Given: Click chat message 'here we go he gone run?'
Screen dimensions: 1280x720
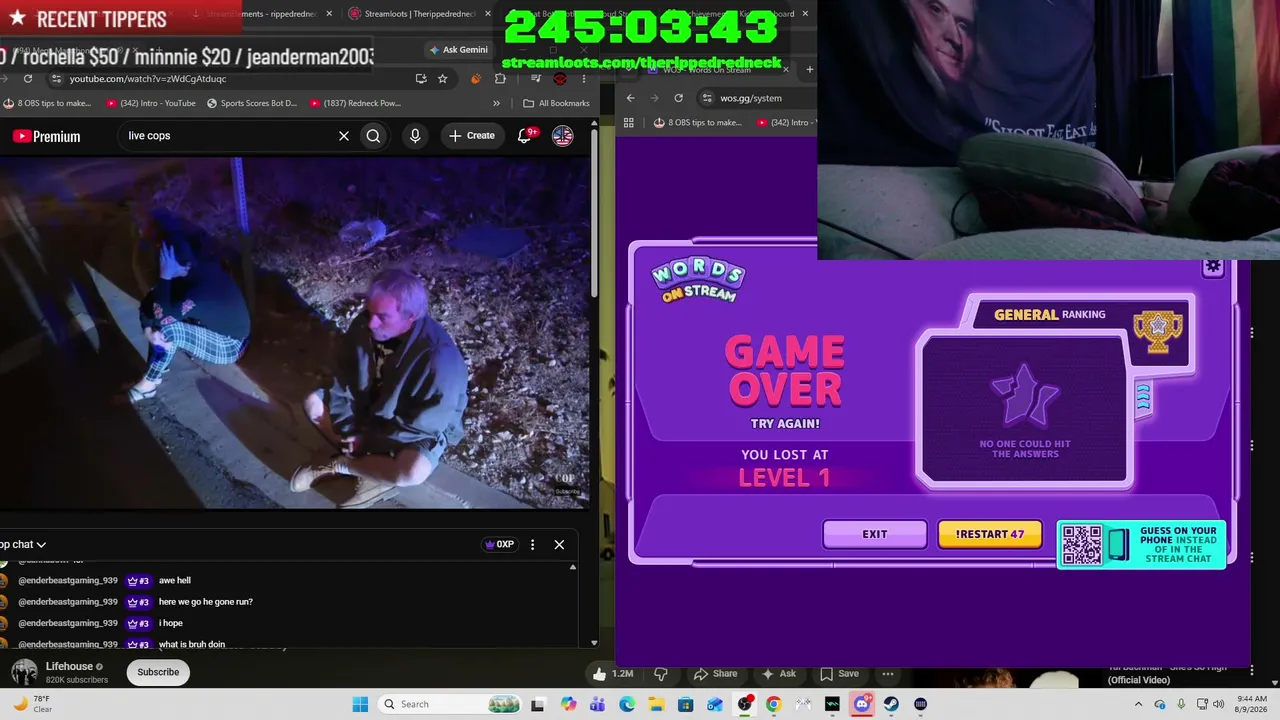Looking at the screenshot, I should [x=206, y=602].
